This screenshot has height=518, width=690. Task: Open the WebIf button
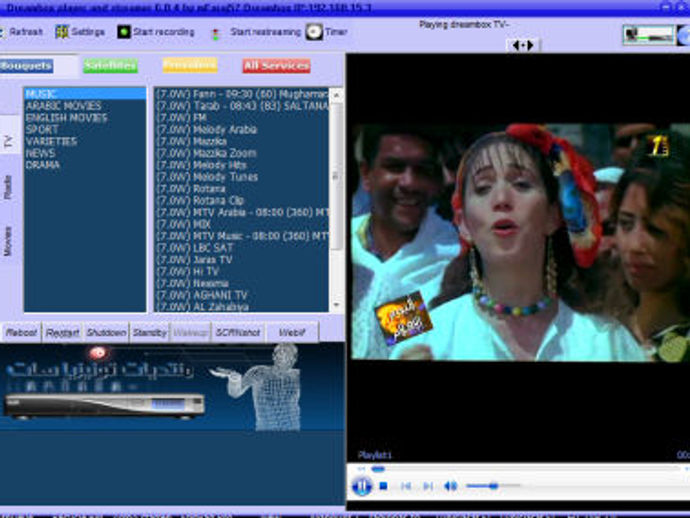coord(292,333)
